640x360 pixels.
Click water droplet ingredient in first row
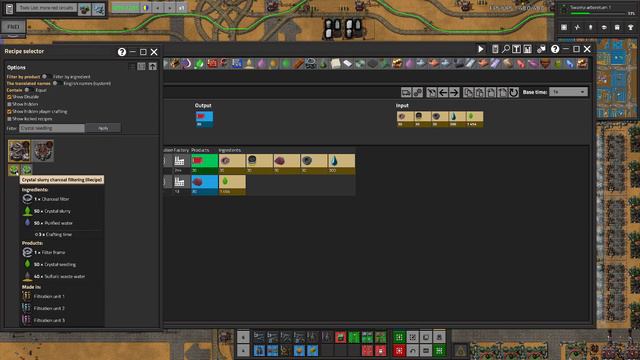(341, 164)
